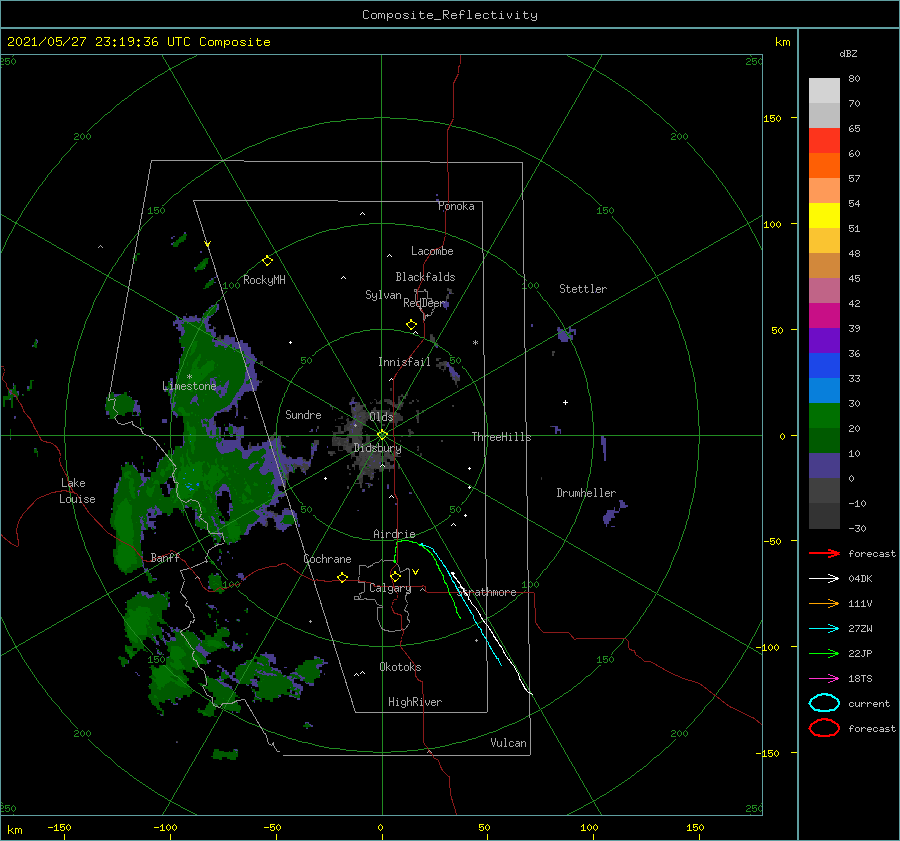This screenshot has width=900, height=841.
Task: Click the Ponoka city label
Action: tap(456, 206)
